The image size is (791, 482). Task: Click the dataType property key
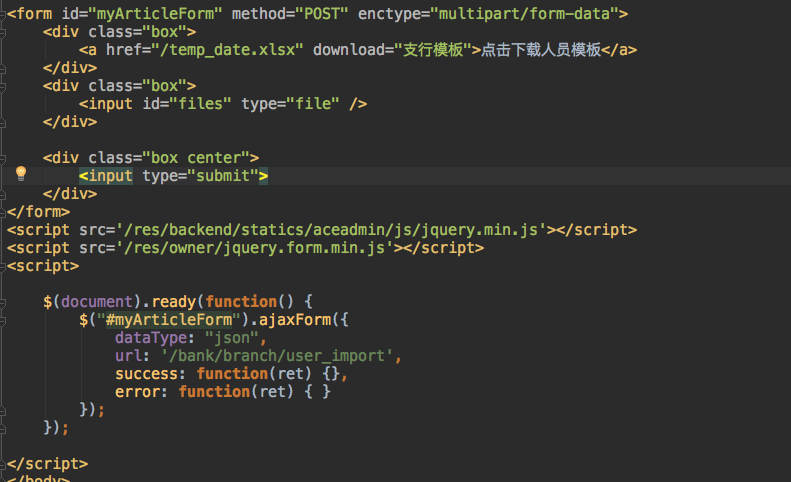click(x=151, y=338)
